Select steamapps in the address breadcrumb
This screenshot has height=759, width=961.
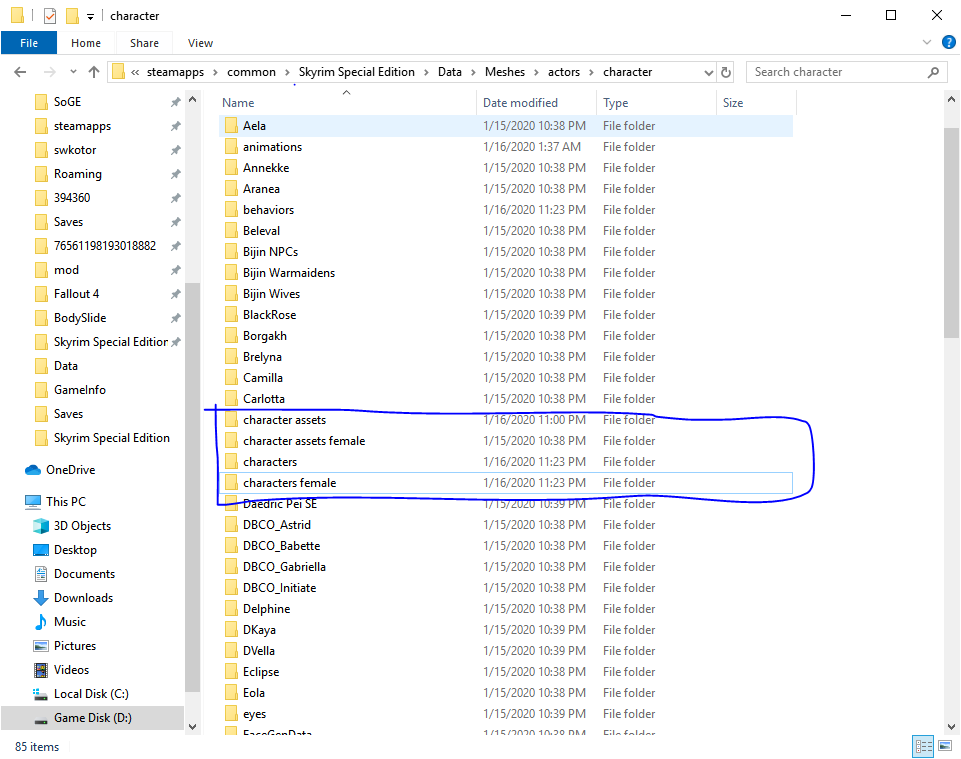(x=175, y=72)
